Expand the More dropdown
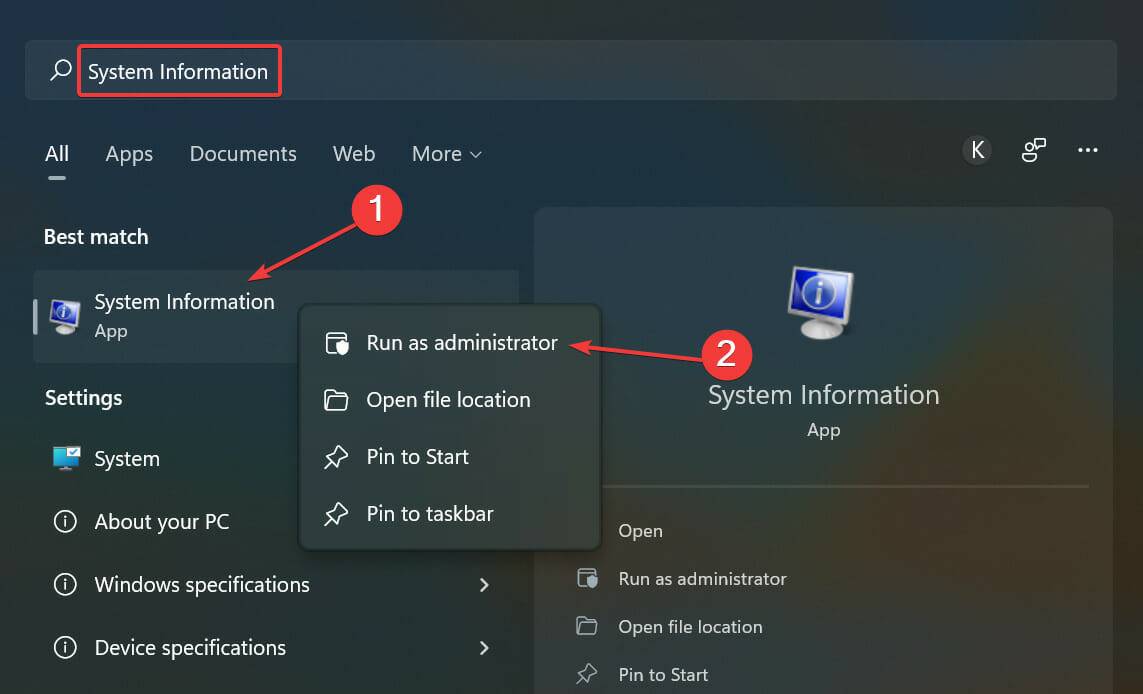Viewport: 1143px width, 694px height. coord(446,154)
